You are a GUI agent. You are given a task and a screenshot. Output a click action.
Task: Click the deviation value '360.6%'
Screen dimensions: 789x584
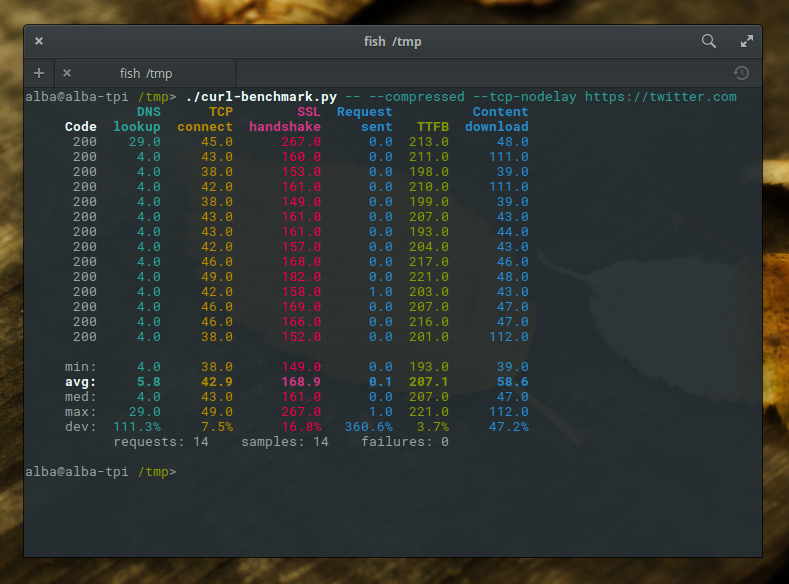click(368, 427)
